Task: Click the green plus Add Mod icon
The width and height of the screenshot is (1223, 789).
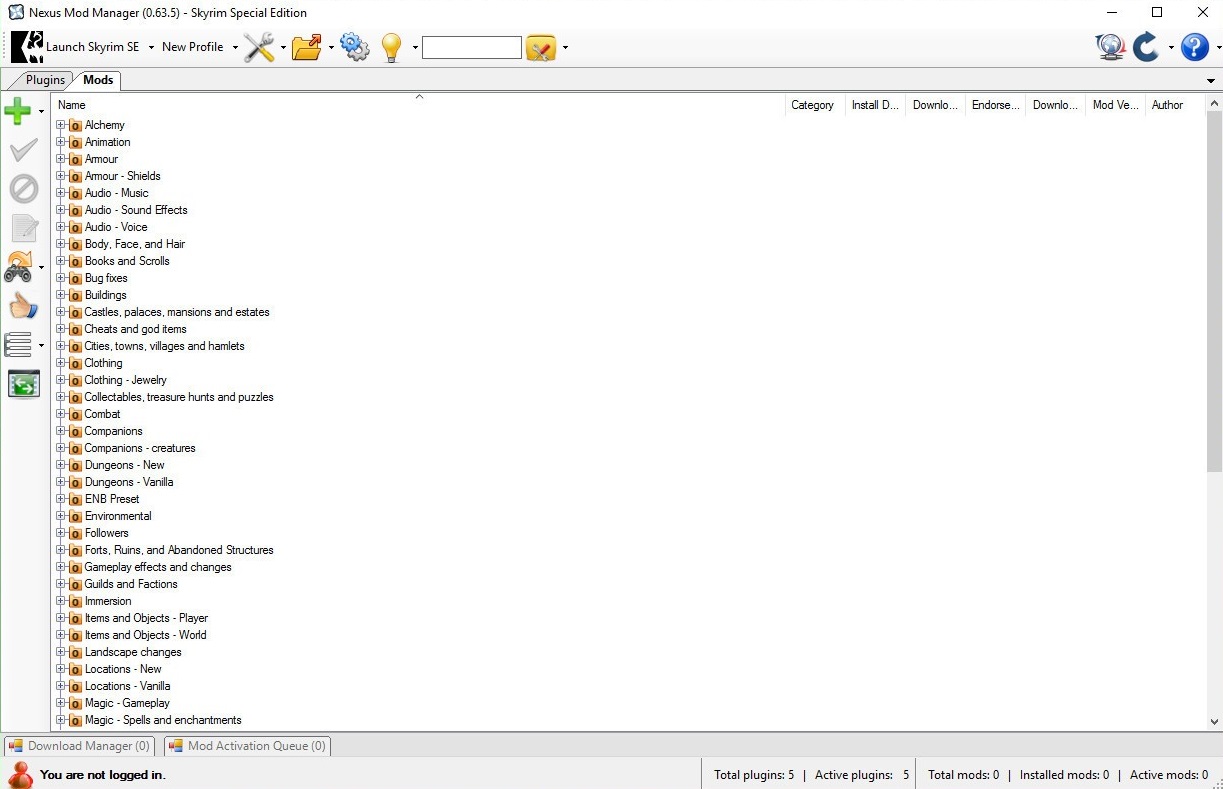Action: 18,111
